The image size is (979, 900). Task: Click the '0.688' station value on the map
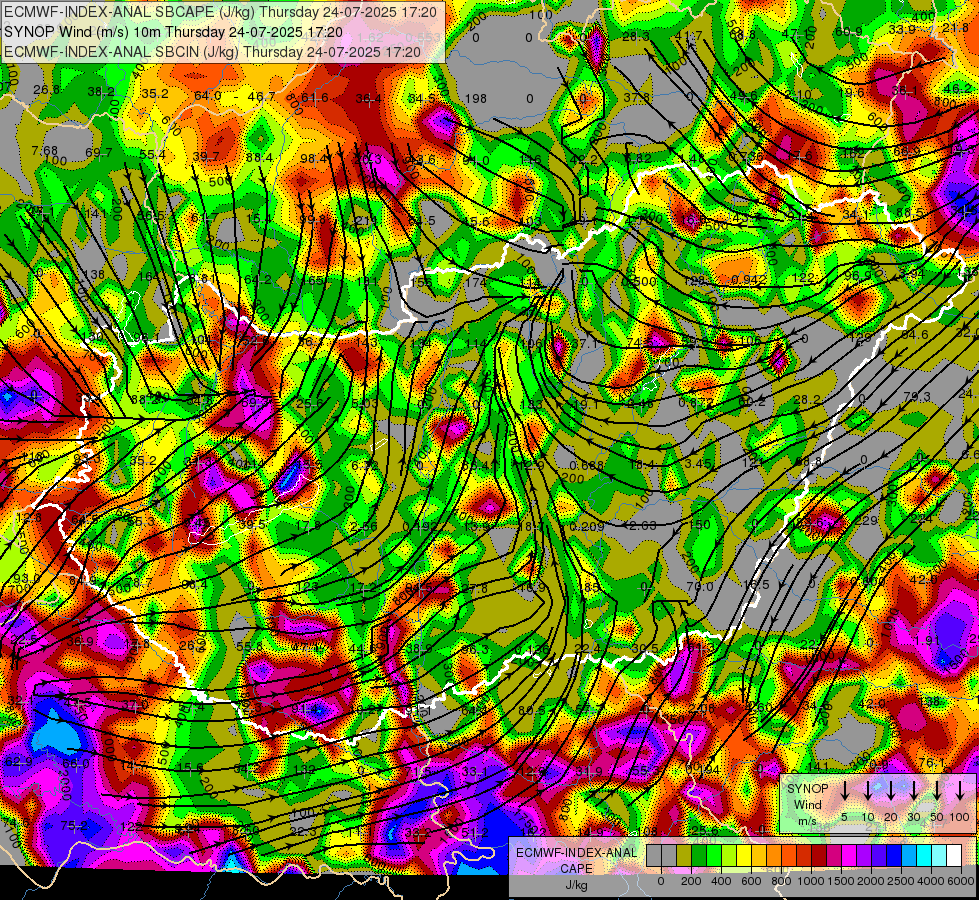(x=586, y=465)
